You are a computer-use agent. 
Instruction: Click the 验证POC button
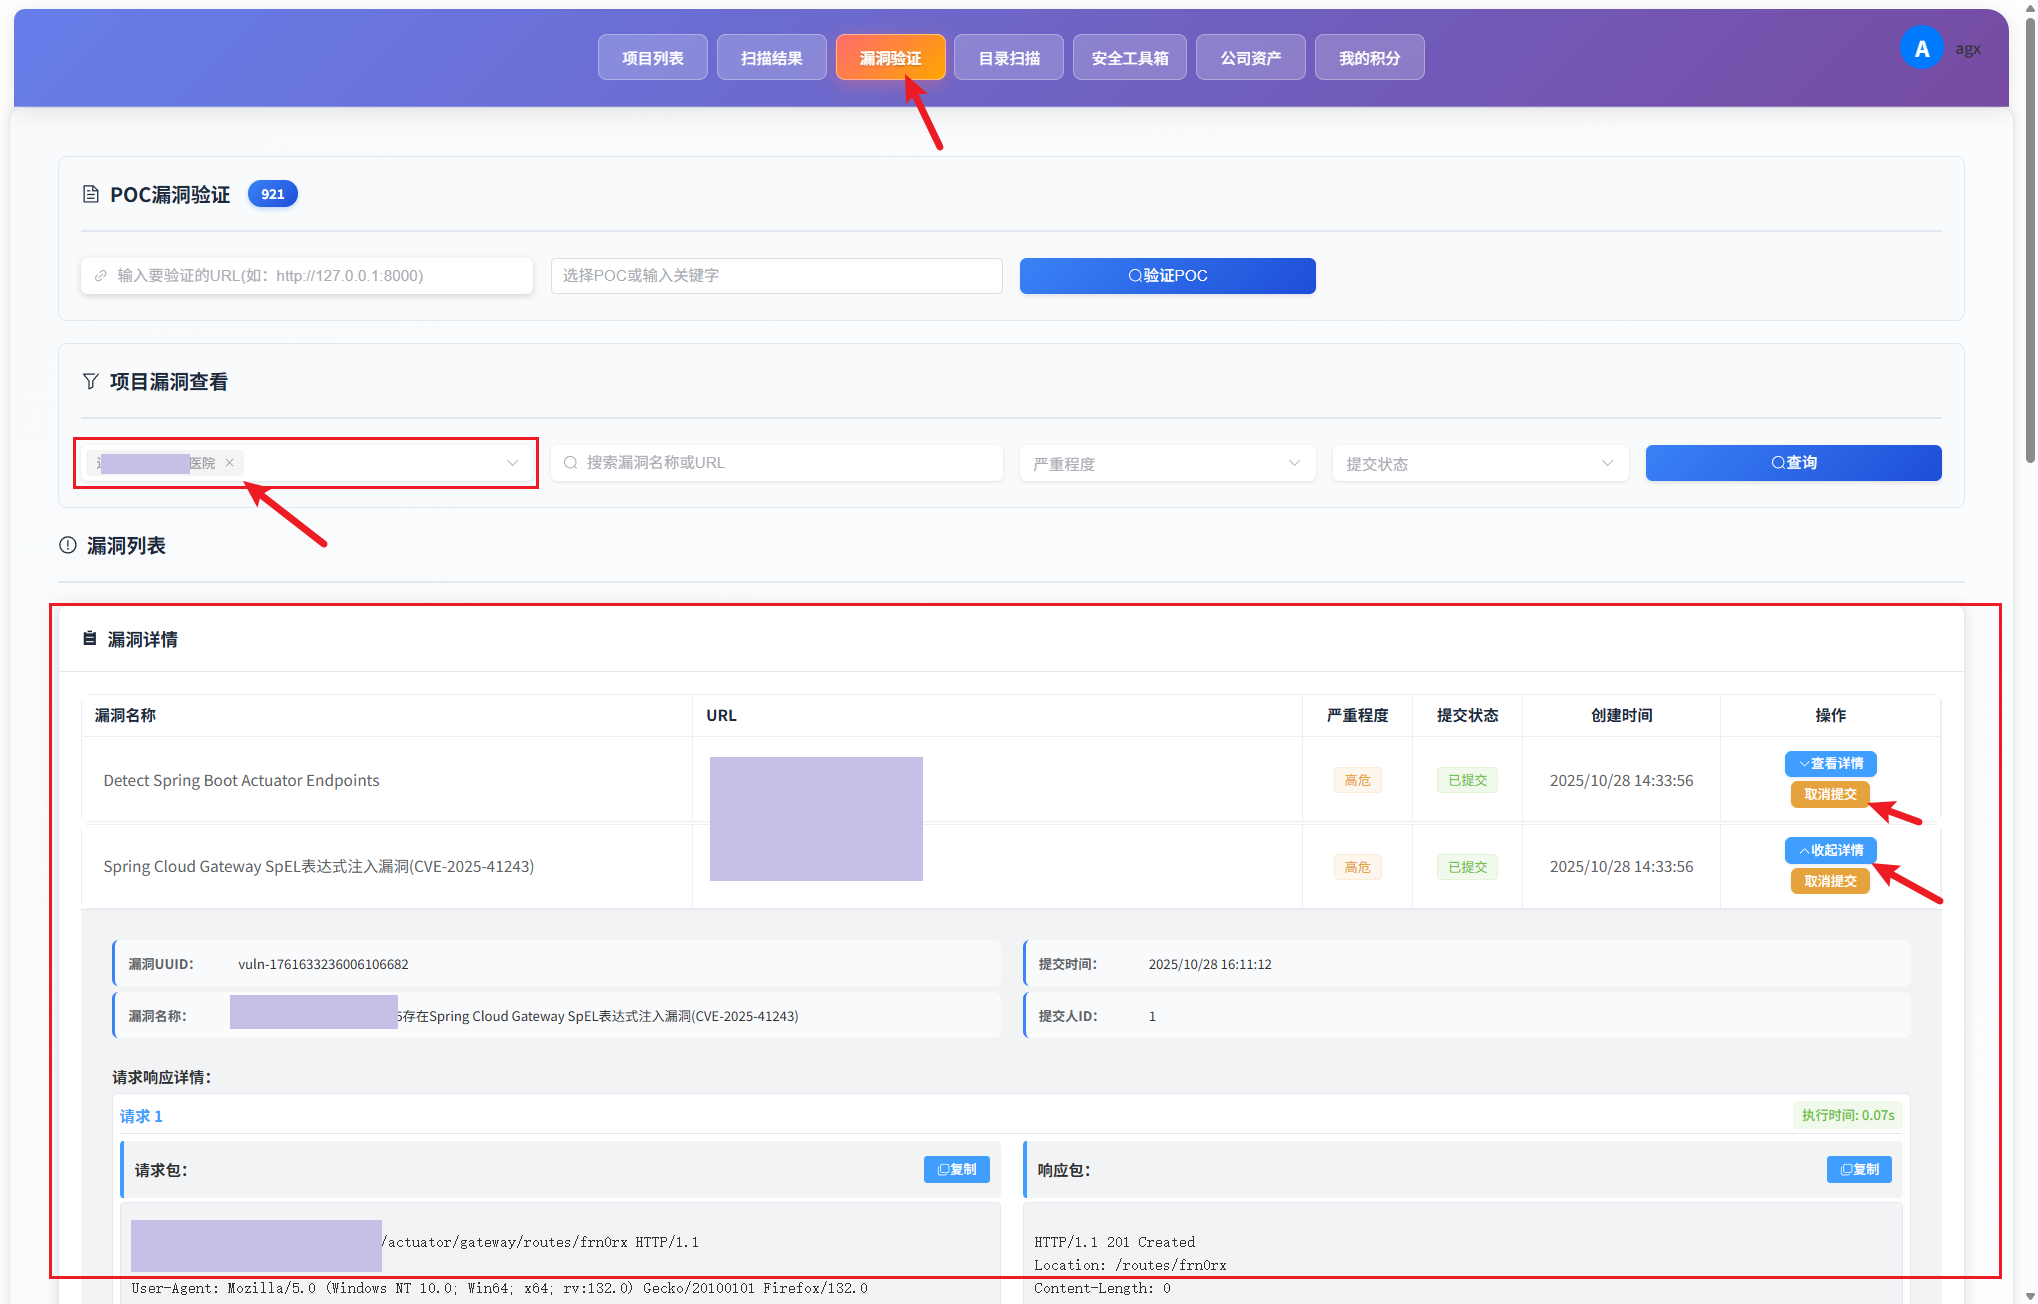(1167, 275)
